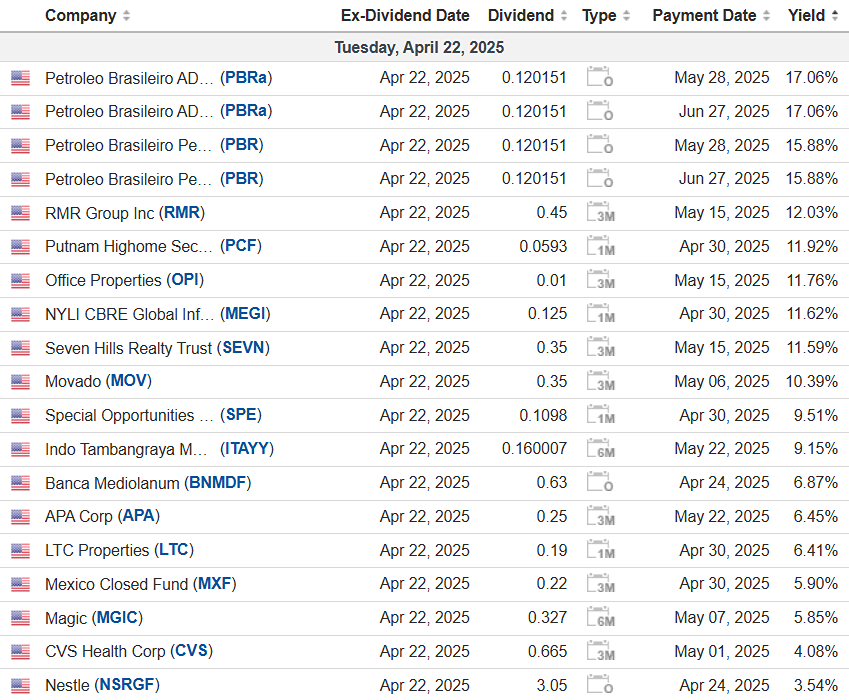Open the PBR ticker link in the first PBR row
This screenshot has width=849, height=700.
241,145
